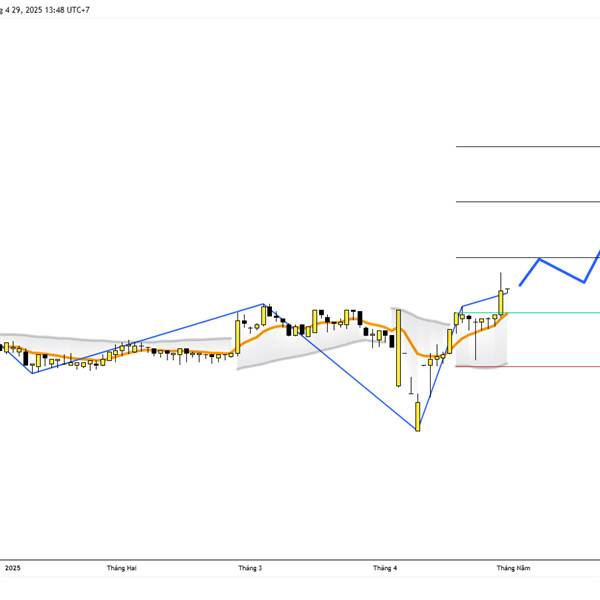This screenshot has width=600, height=600.
Task: Click the "2025" year label on time axis
Action: [13, 568]
